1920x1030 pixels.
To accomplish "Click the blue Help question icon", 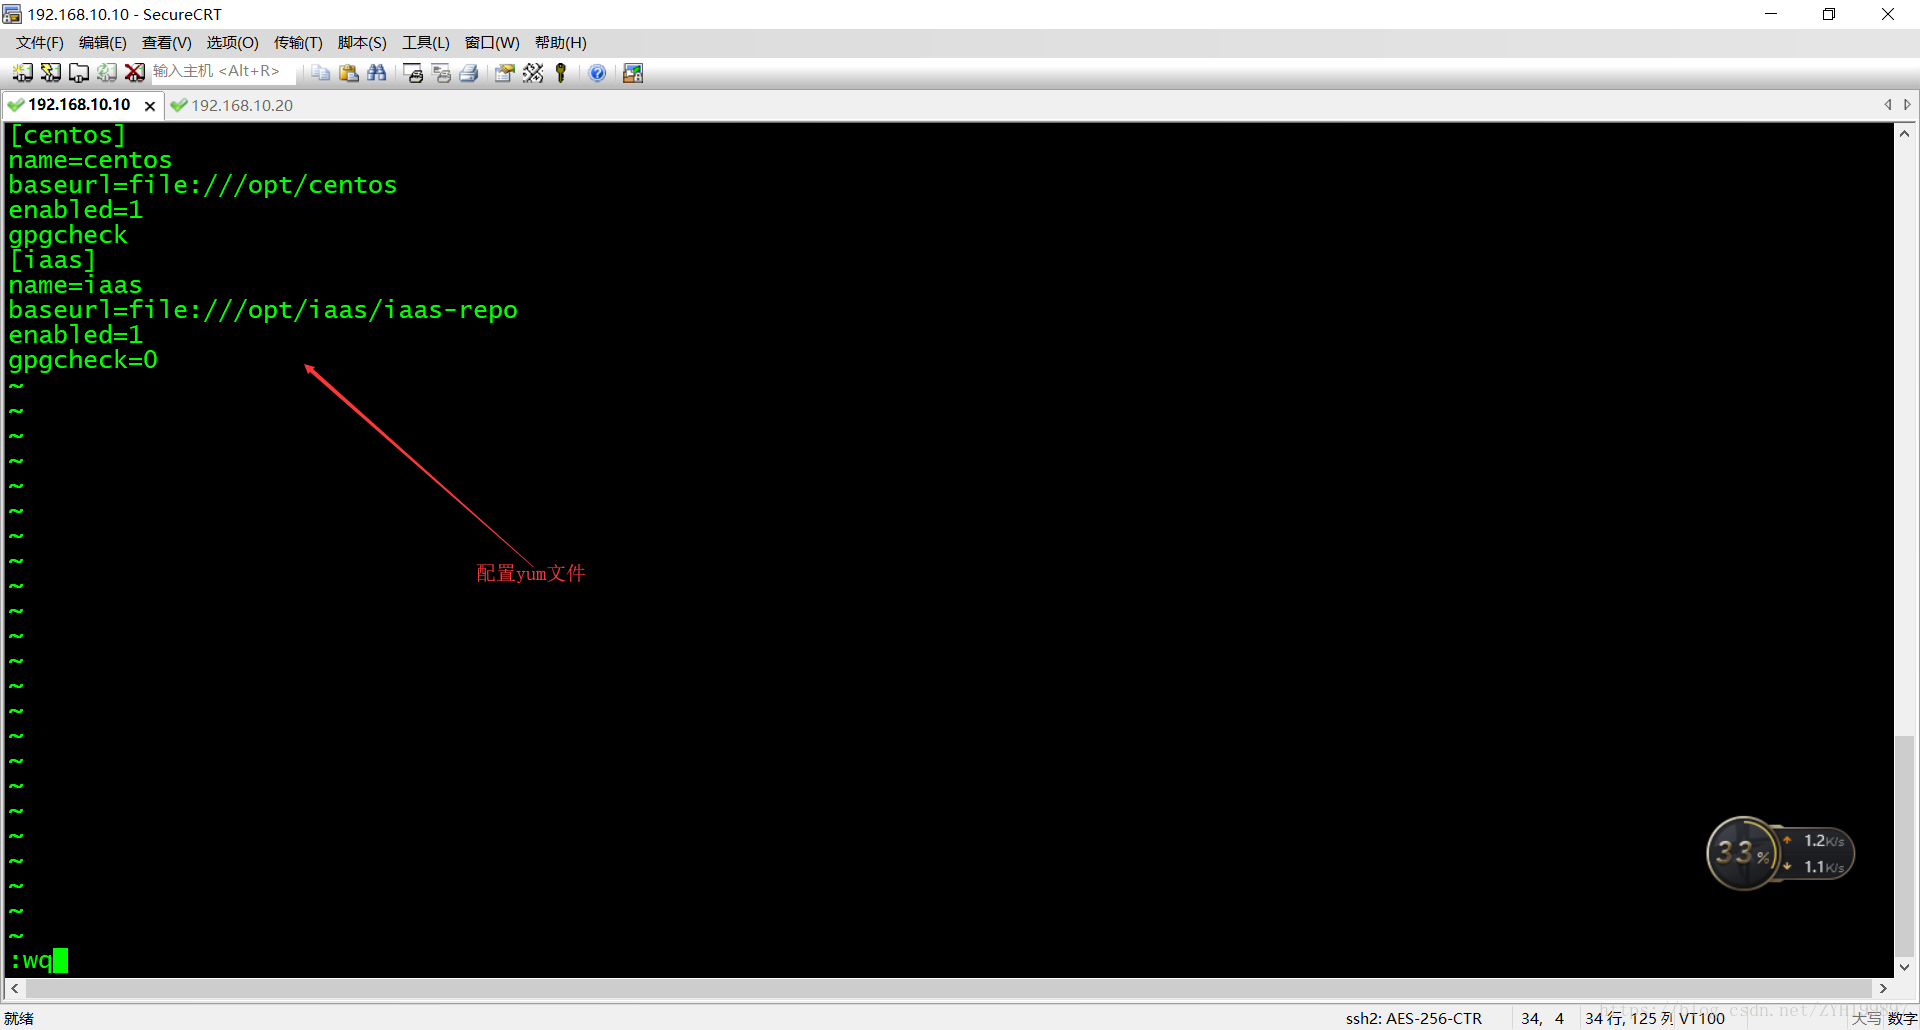I will (x=597, y=72).
